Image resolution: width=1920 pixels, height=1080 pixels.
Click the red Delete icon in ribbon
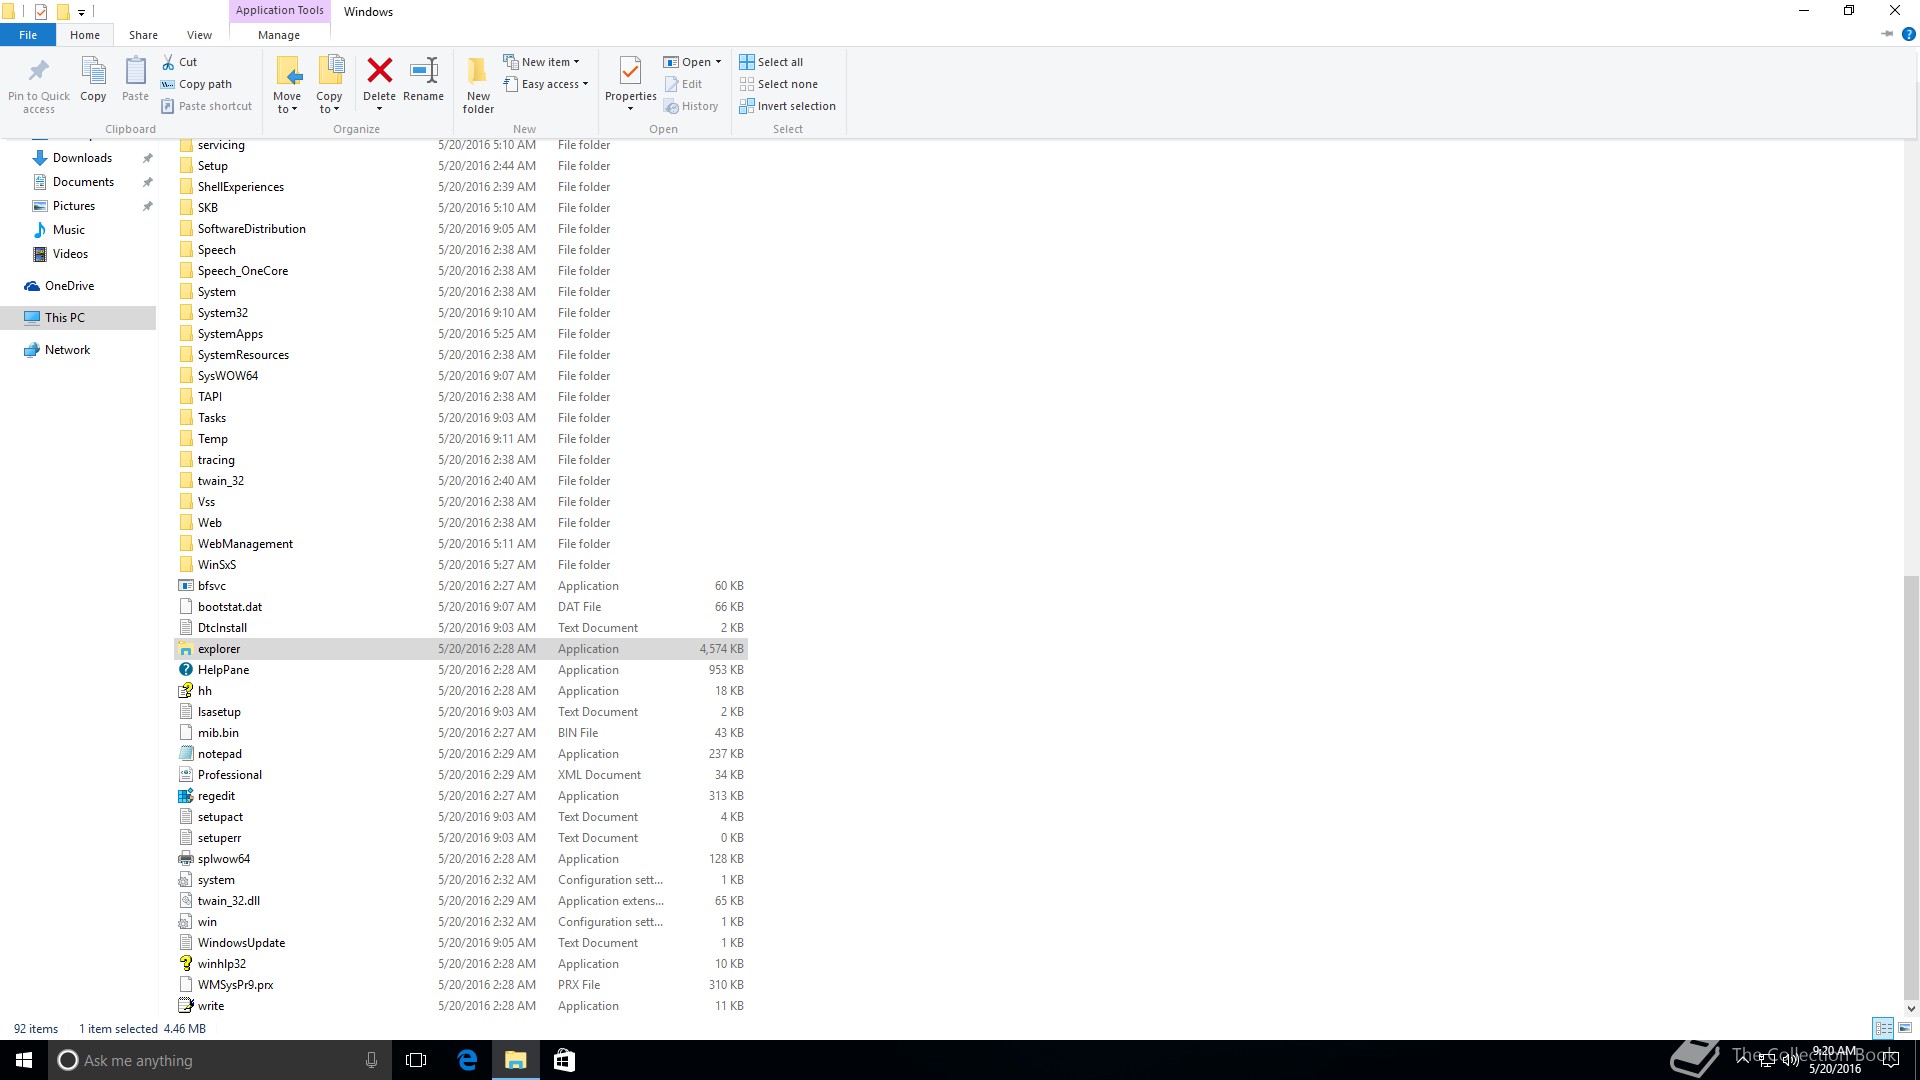(379, 71)
